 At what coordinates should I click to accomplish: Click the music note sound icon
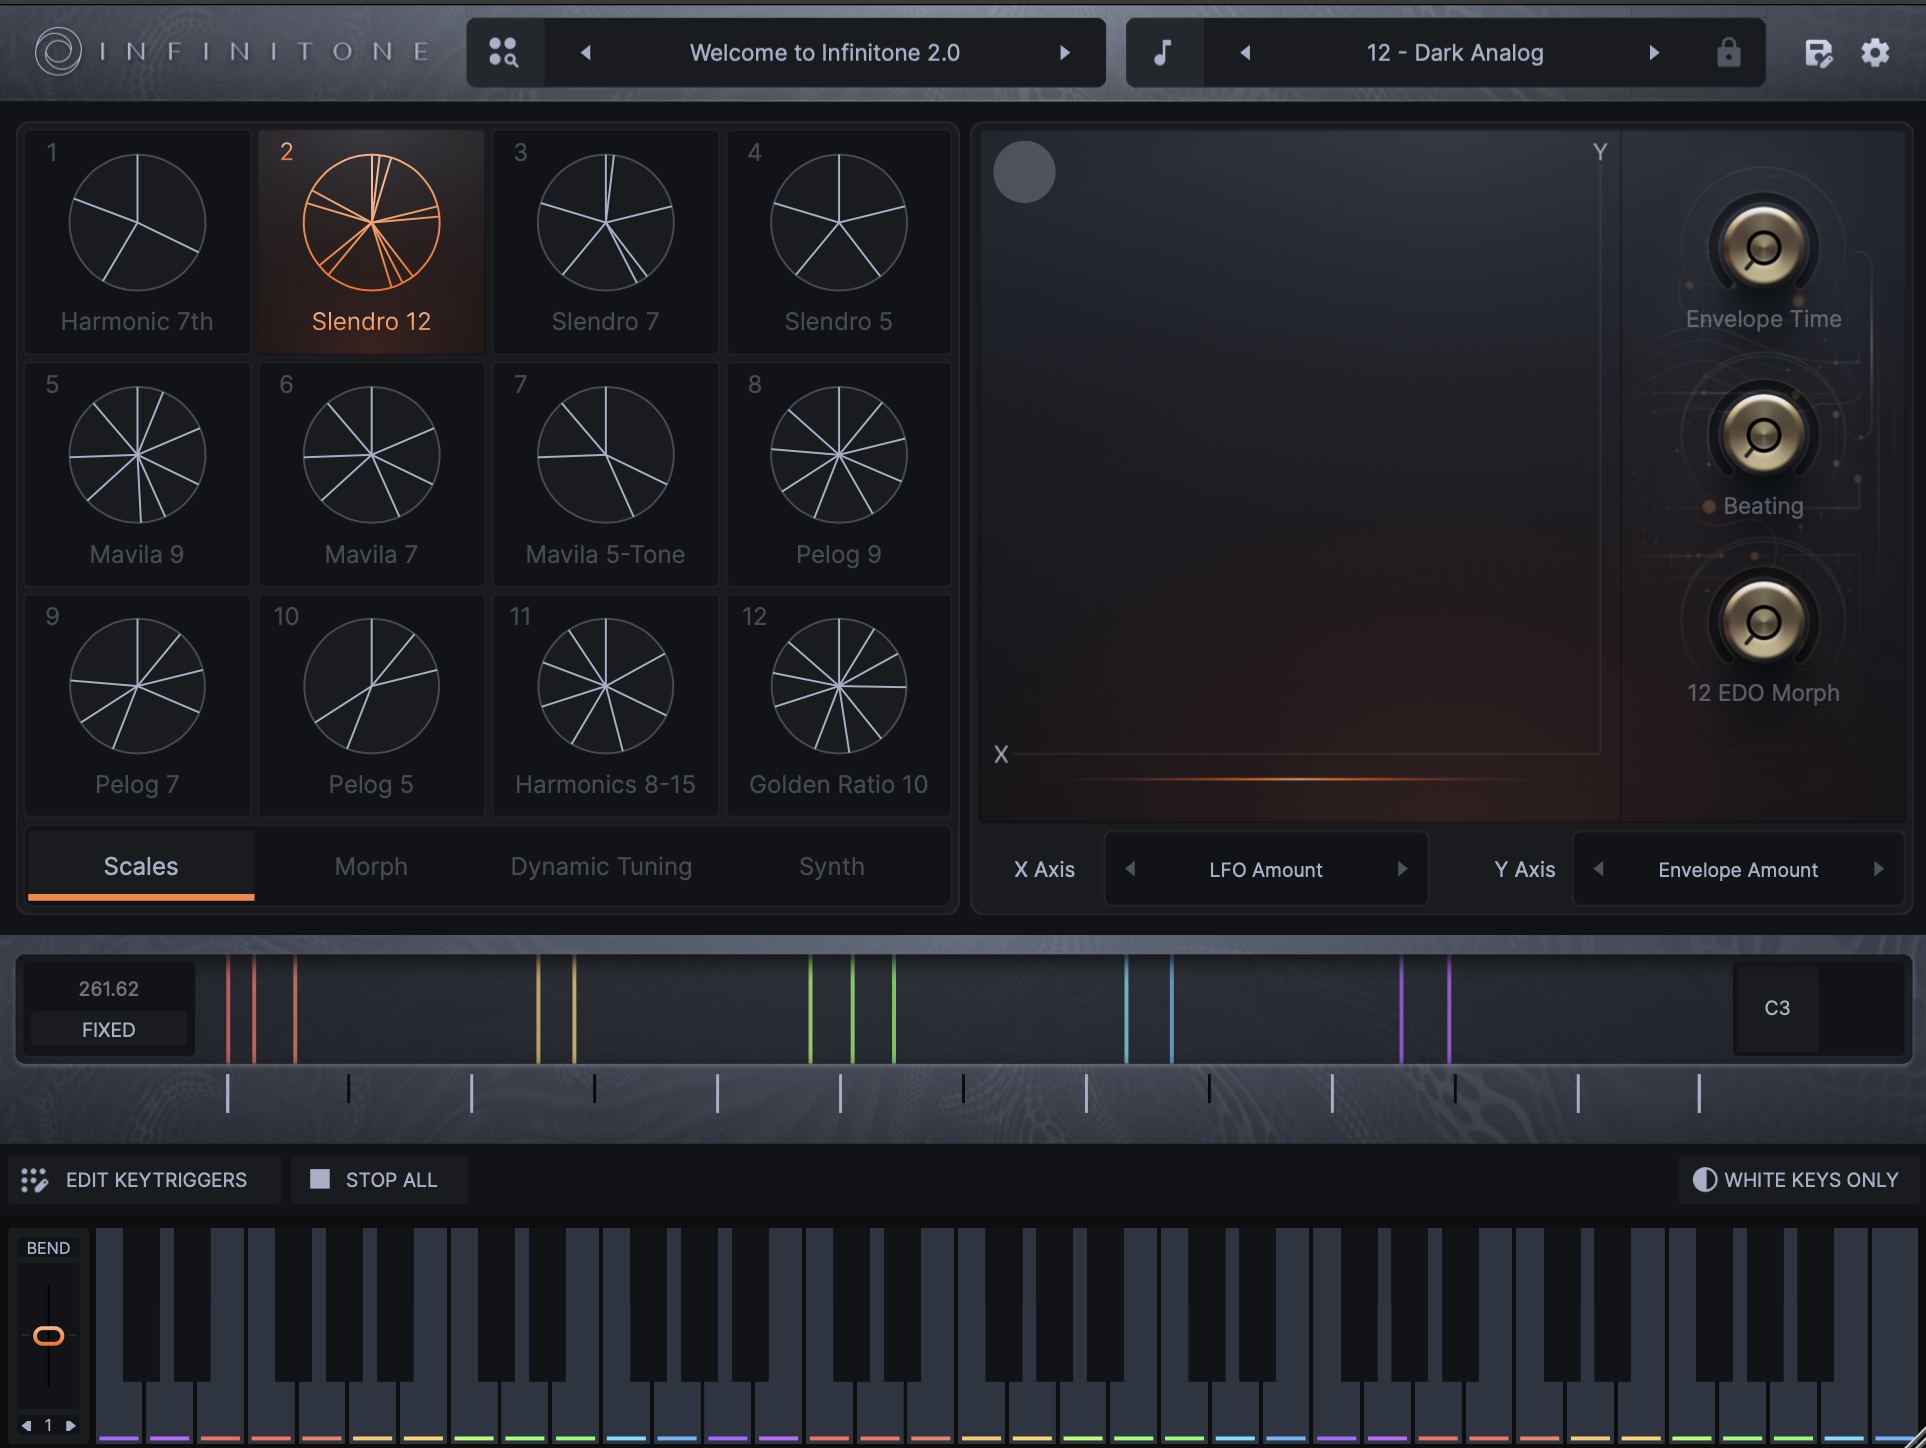1163,52
